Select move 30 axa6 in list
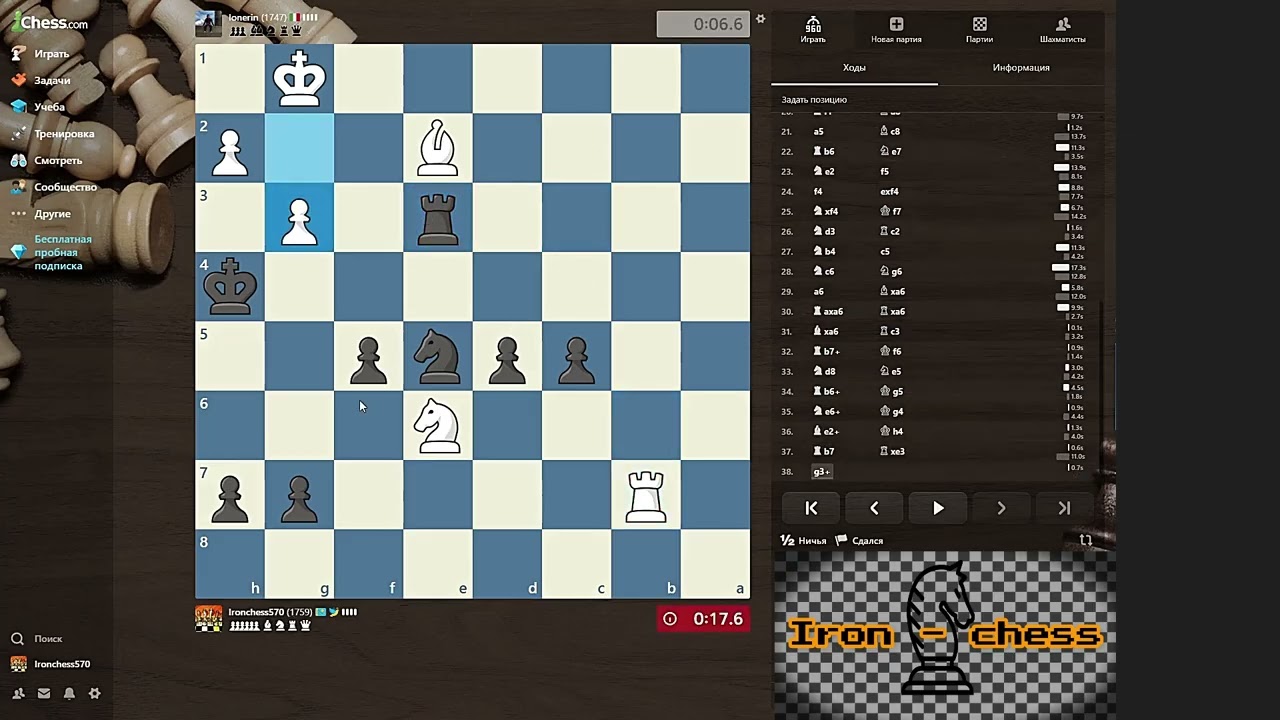Screen dimensions: 1280x720 coord(829,311)
